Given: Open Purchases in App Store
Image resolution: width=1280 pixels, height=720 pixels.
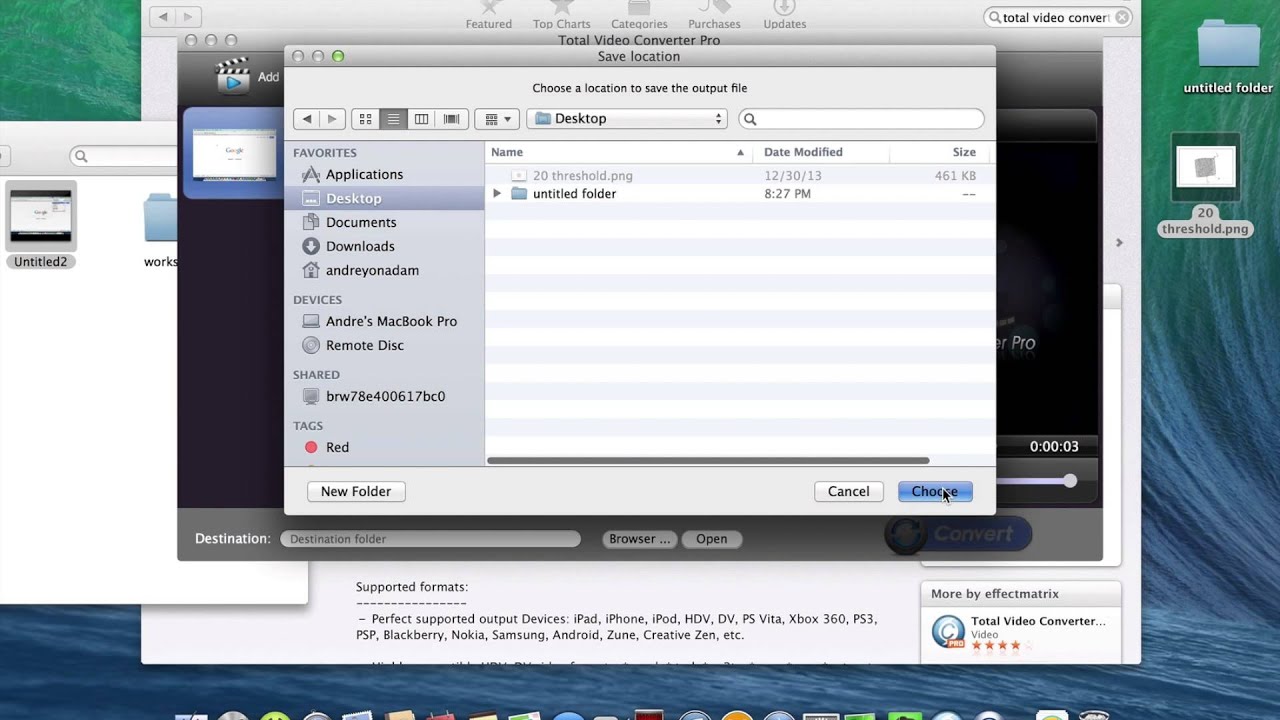Looking at the screenshot, I should tap(714, 16).
